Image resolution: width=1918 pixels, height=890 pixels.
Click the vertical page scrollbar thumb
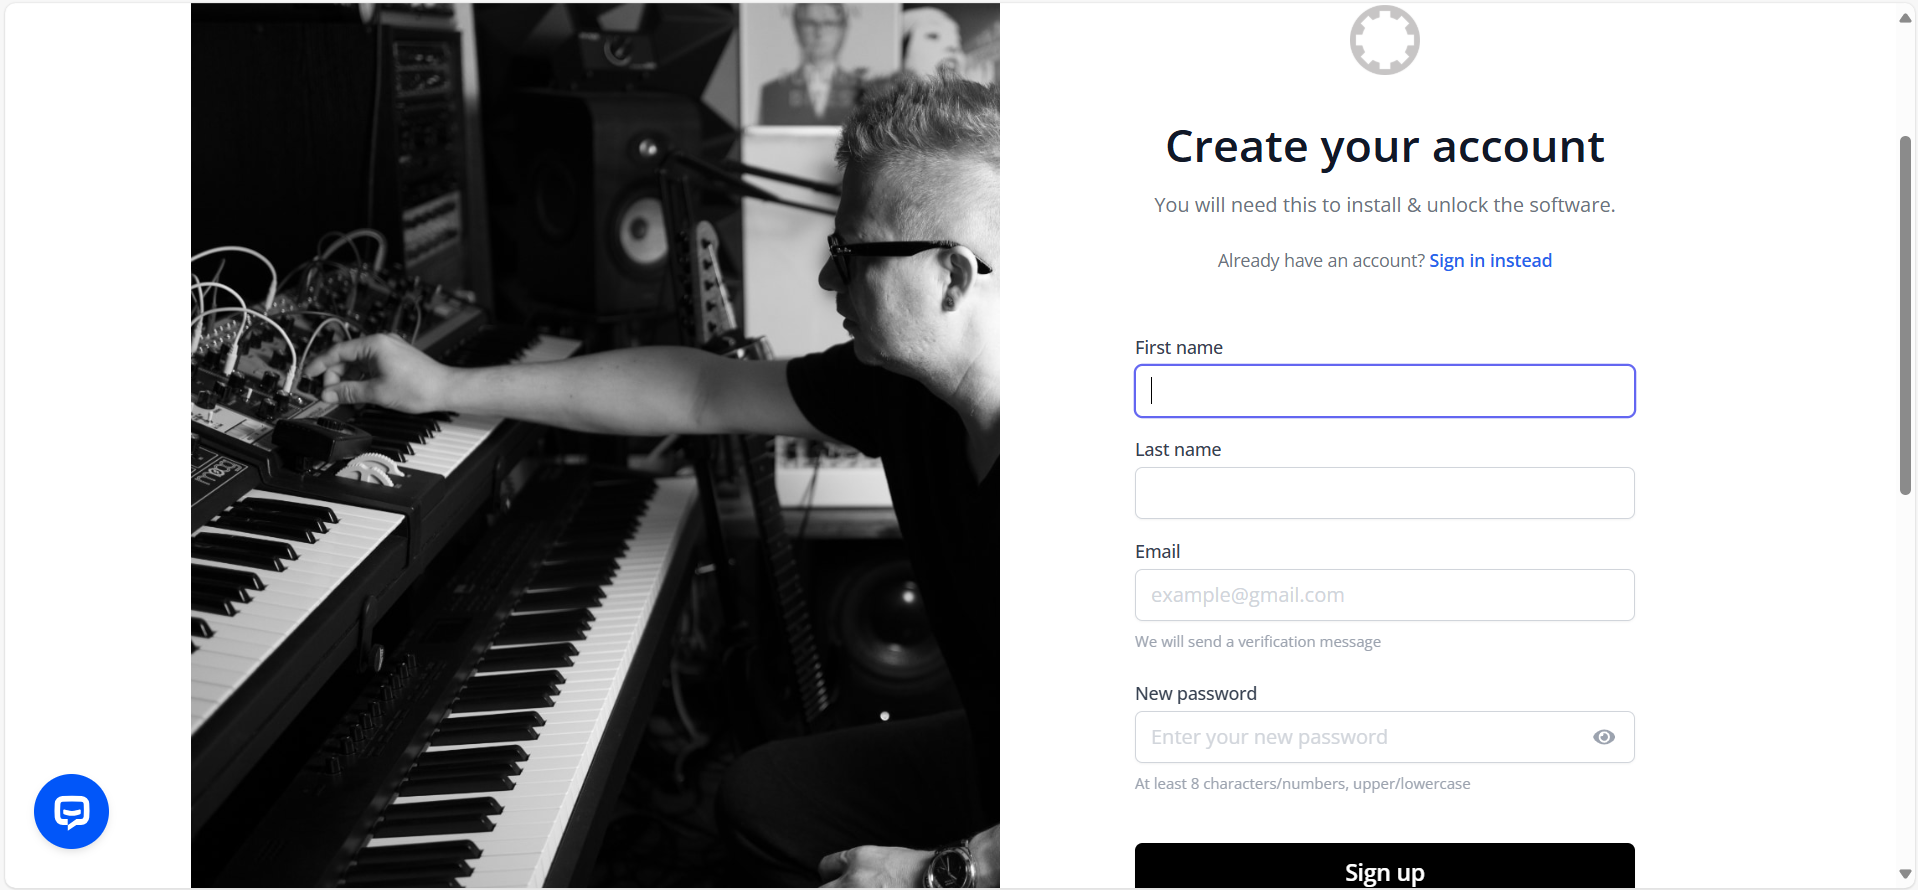coord(1905,315)
